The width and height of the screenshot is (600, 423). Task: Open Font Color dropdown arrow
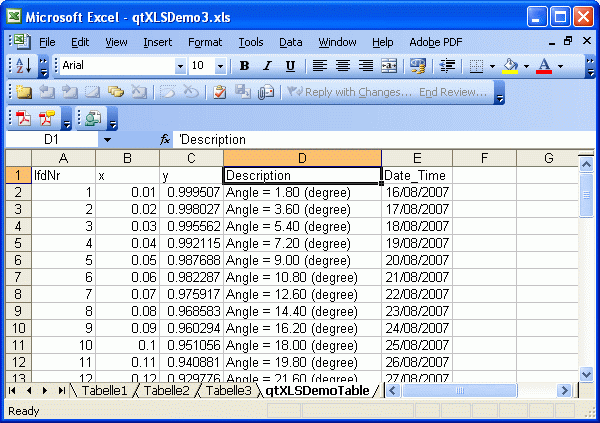click(560, 66)
